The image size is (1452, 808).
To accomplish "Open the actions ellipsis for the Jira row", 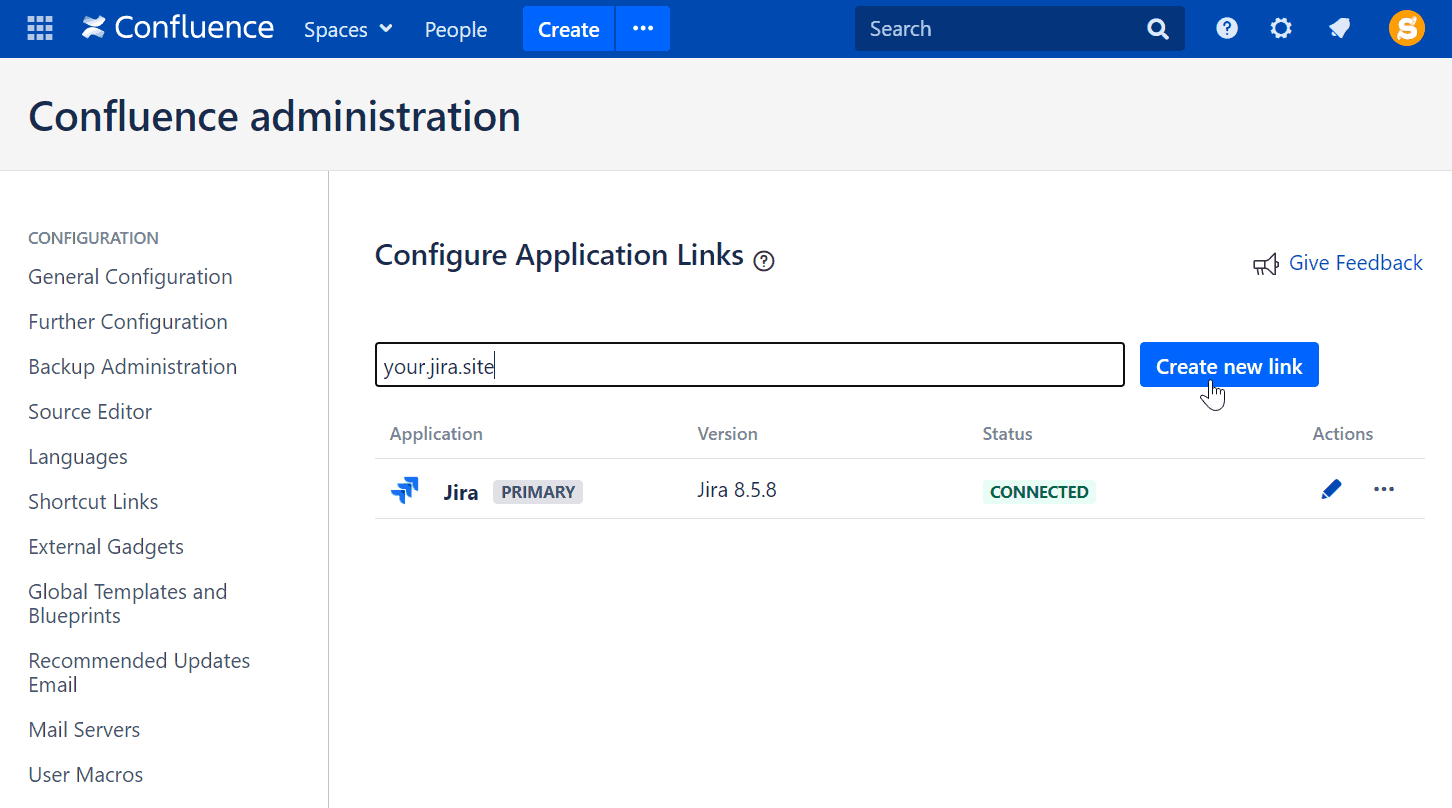I will [x=1384, y=489].
